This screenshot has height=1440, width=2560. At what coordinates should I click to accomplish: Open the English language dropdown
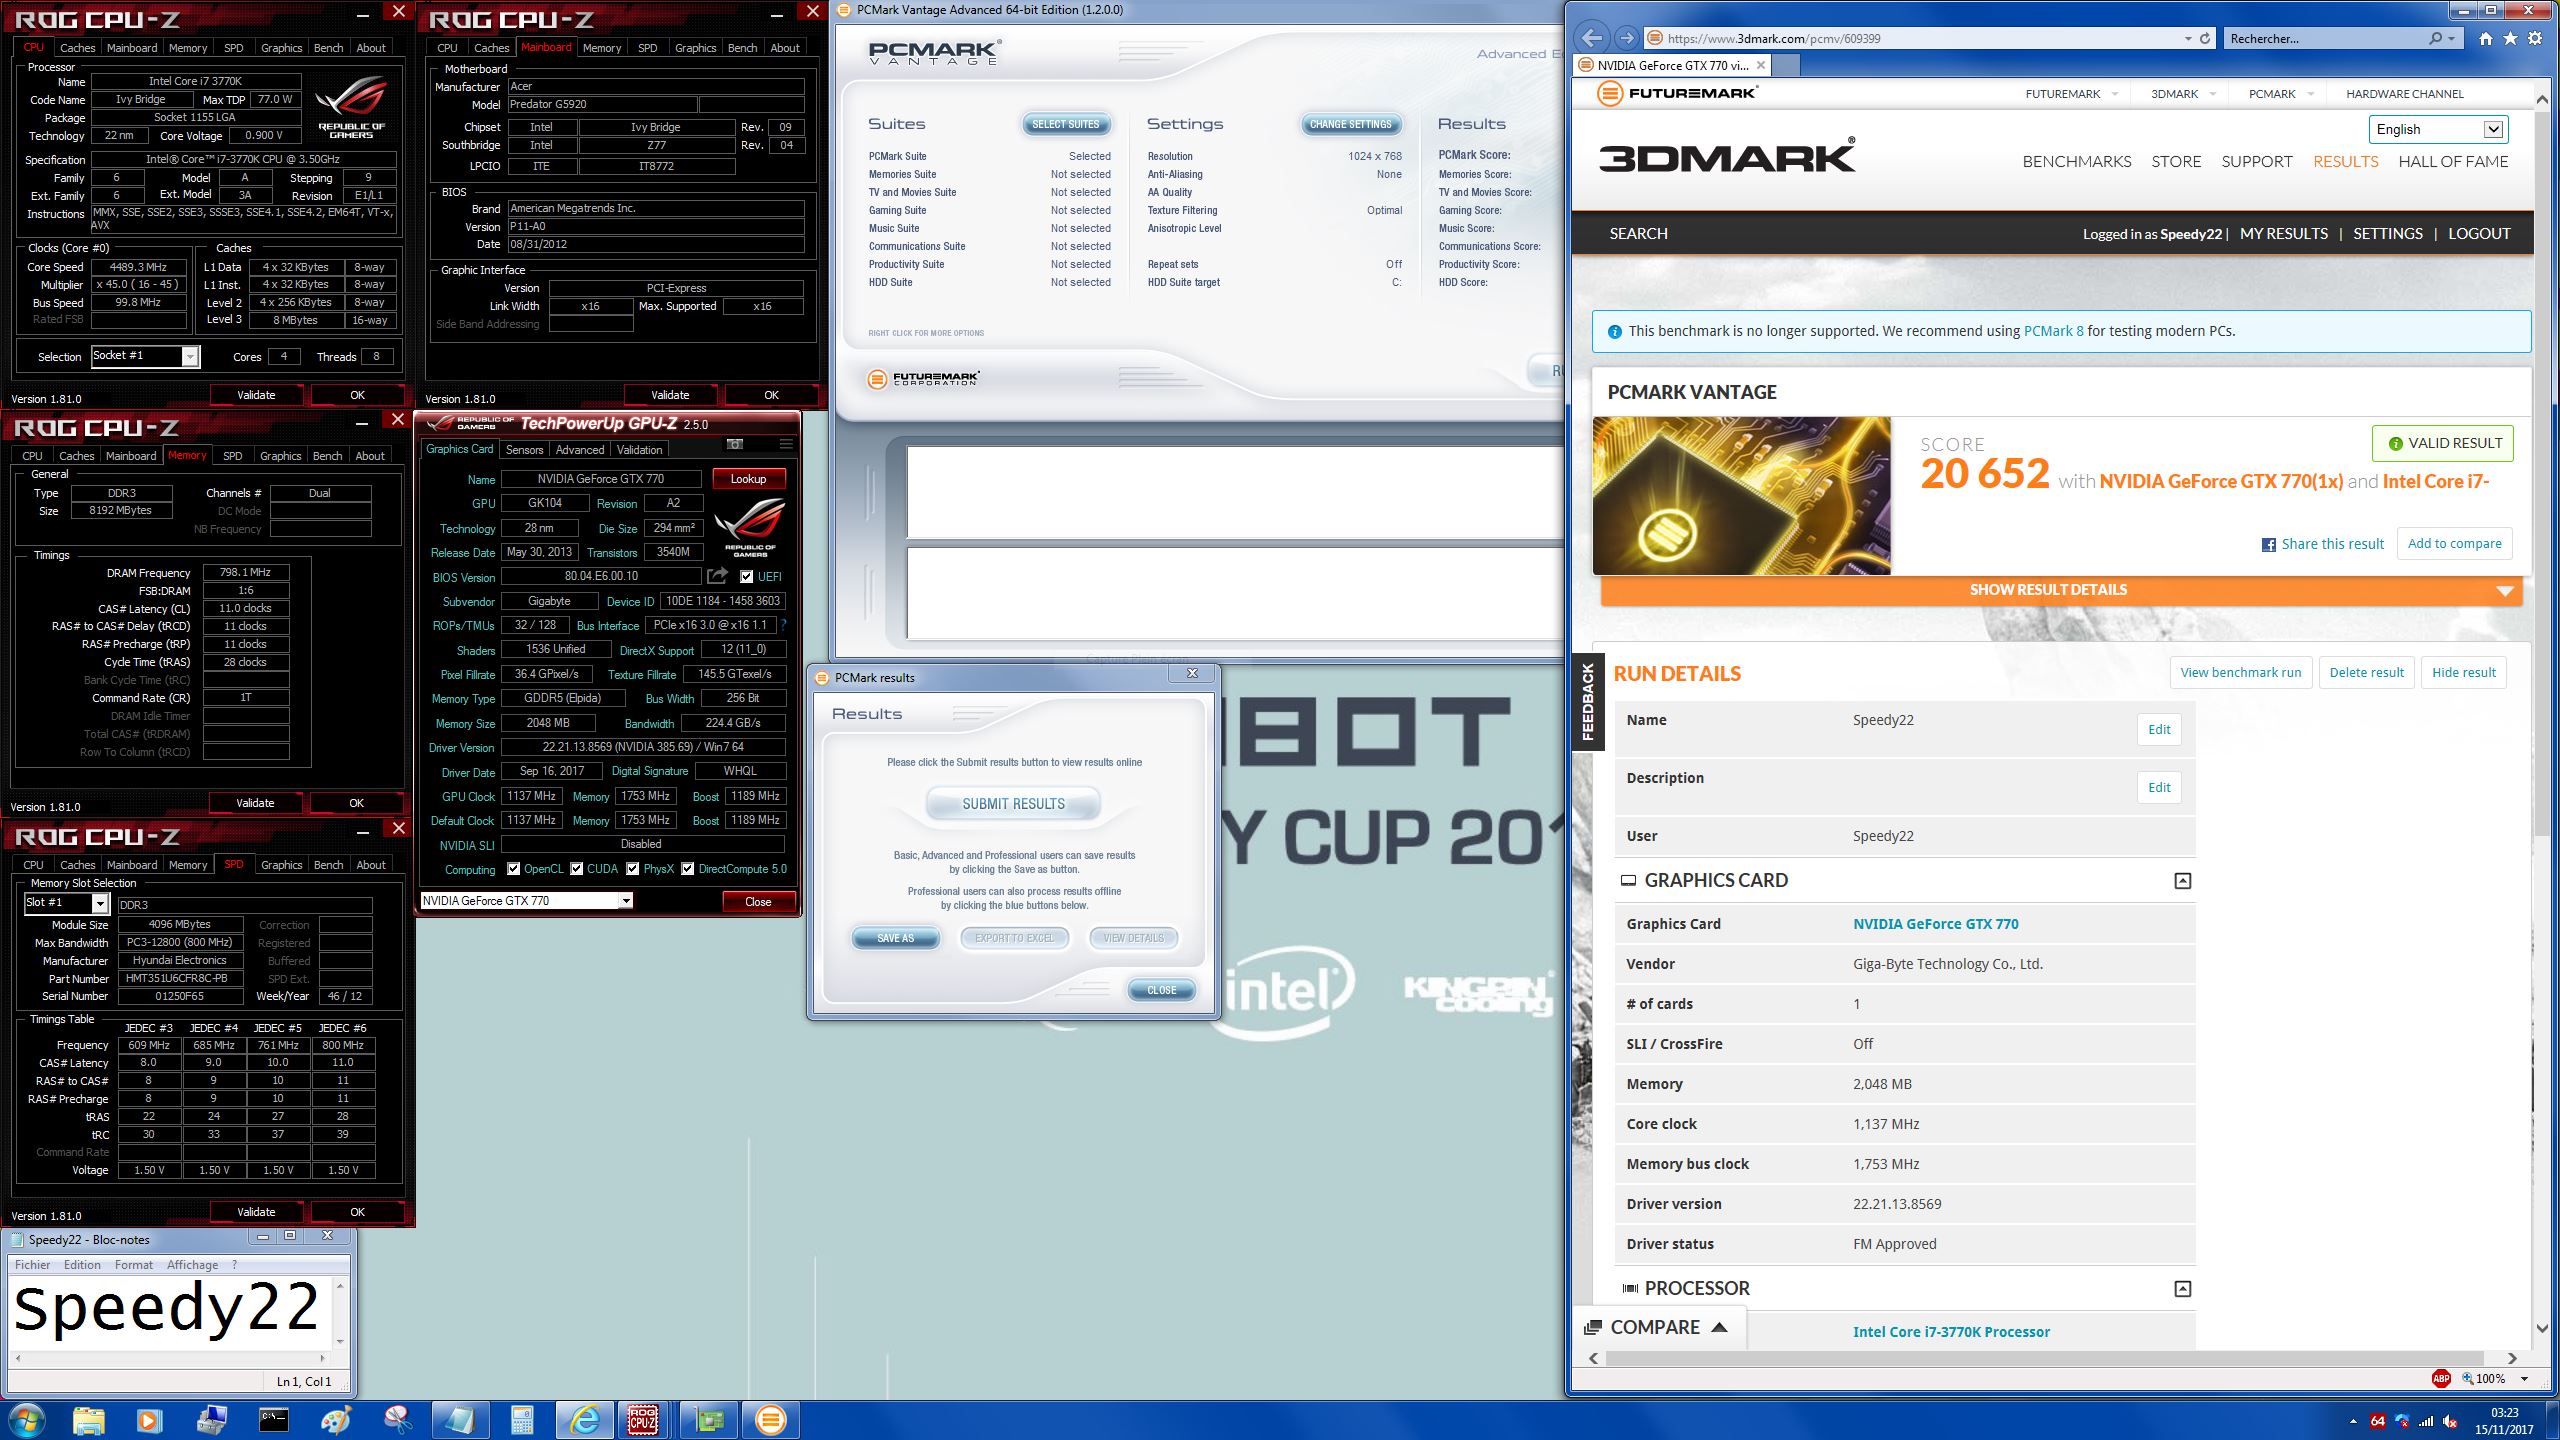point(2438,129)
